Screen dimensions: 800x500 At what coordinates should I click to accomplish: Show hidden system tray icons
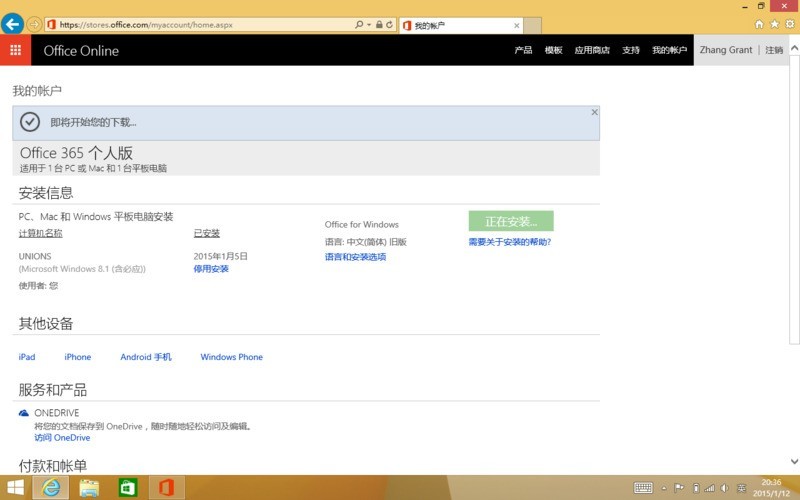pyautogui.click(x=664, y=488)
